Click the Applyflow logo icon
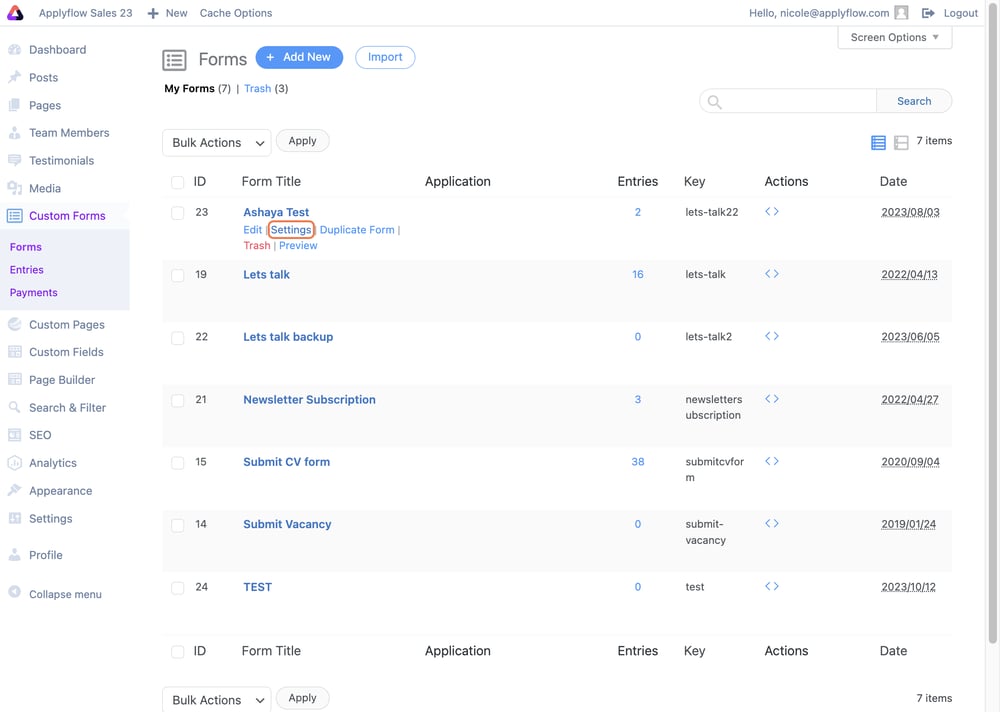Image resolution: width=1000 pixels, height=712 pixels. [15, 13]
